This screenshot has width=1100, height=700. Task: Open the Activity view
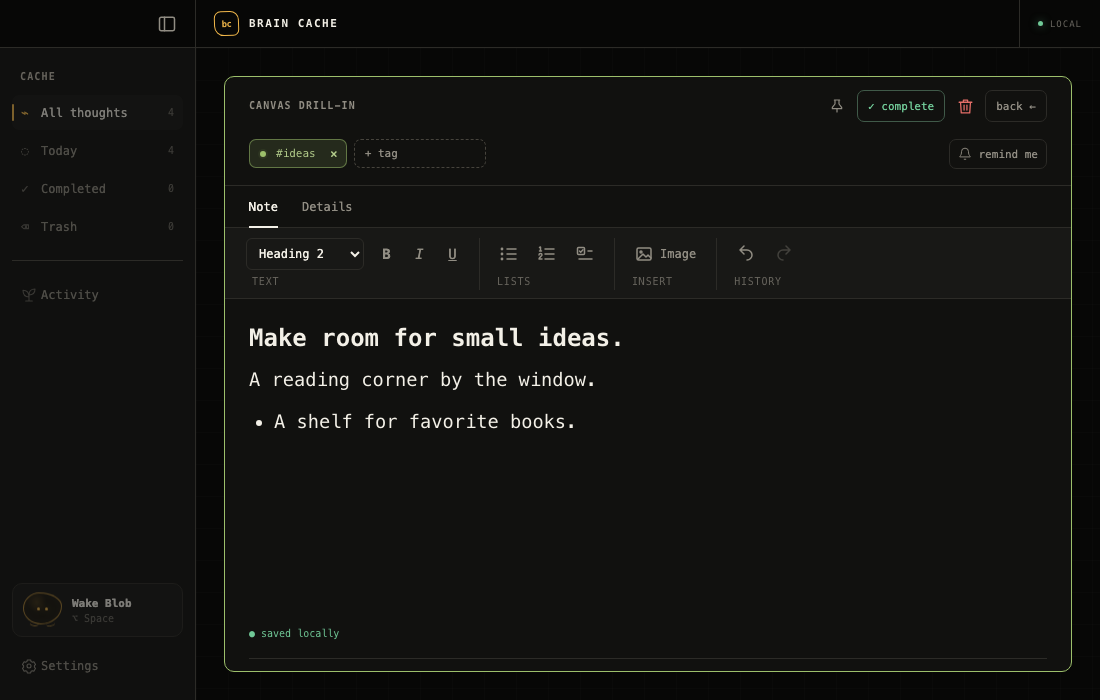click(x=98, y=295)
